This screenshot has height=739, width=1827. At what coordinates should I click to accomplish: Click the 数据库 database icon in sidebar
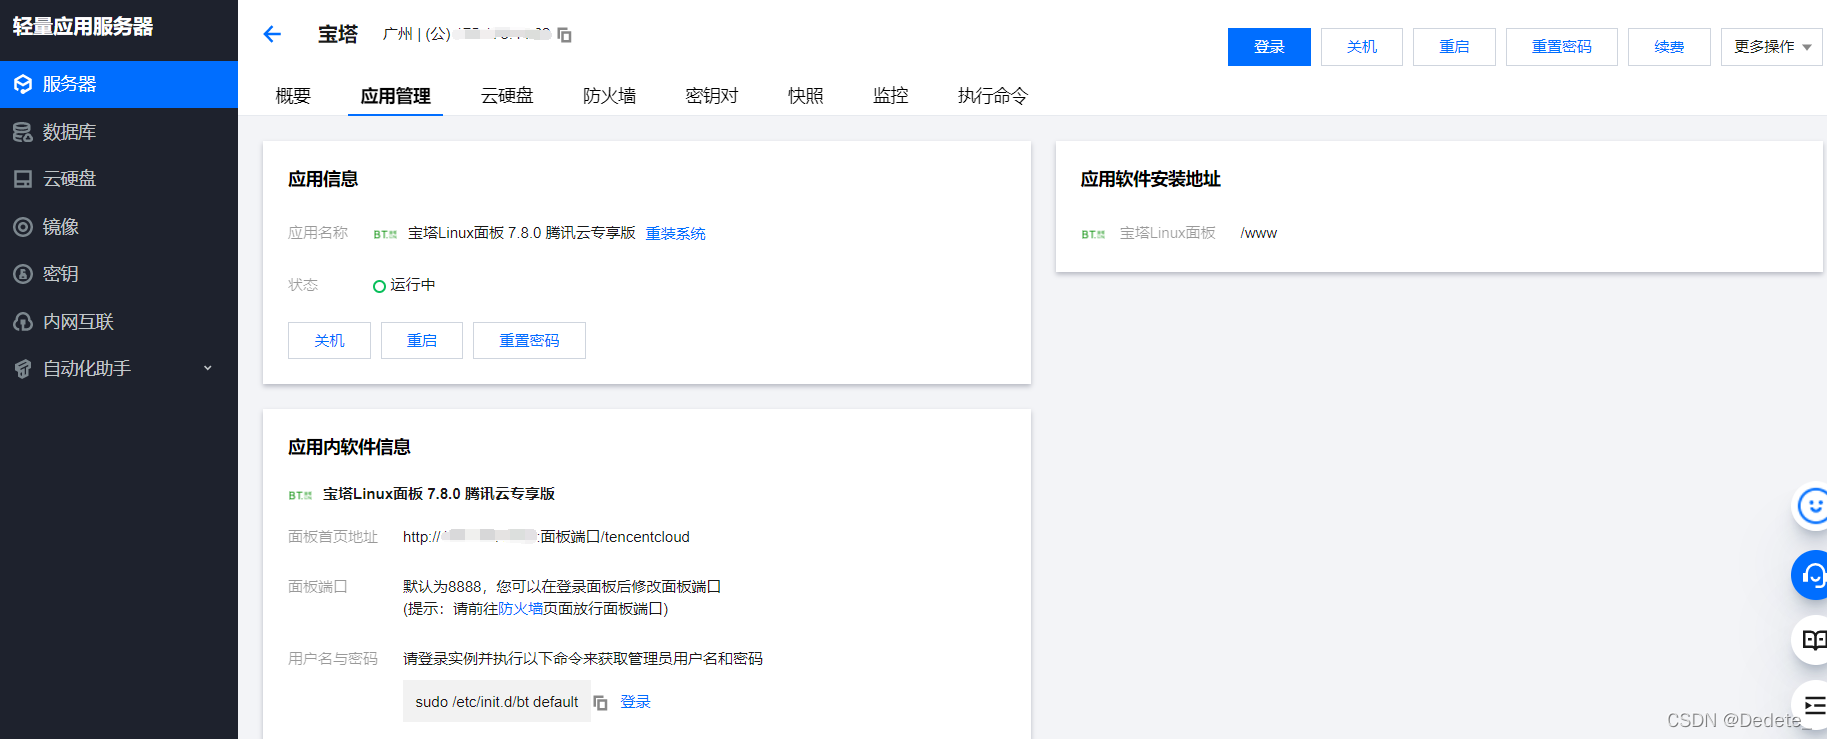[23, 132]
